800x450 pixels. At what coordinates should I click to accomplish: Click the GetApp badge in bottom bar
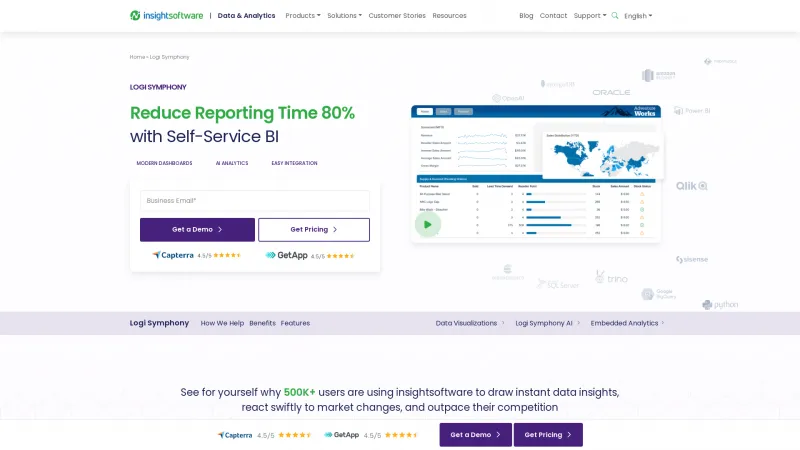pos(371,435)
